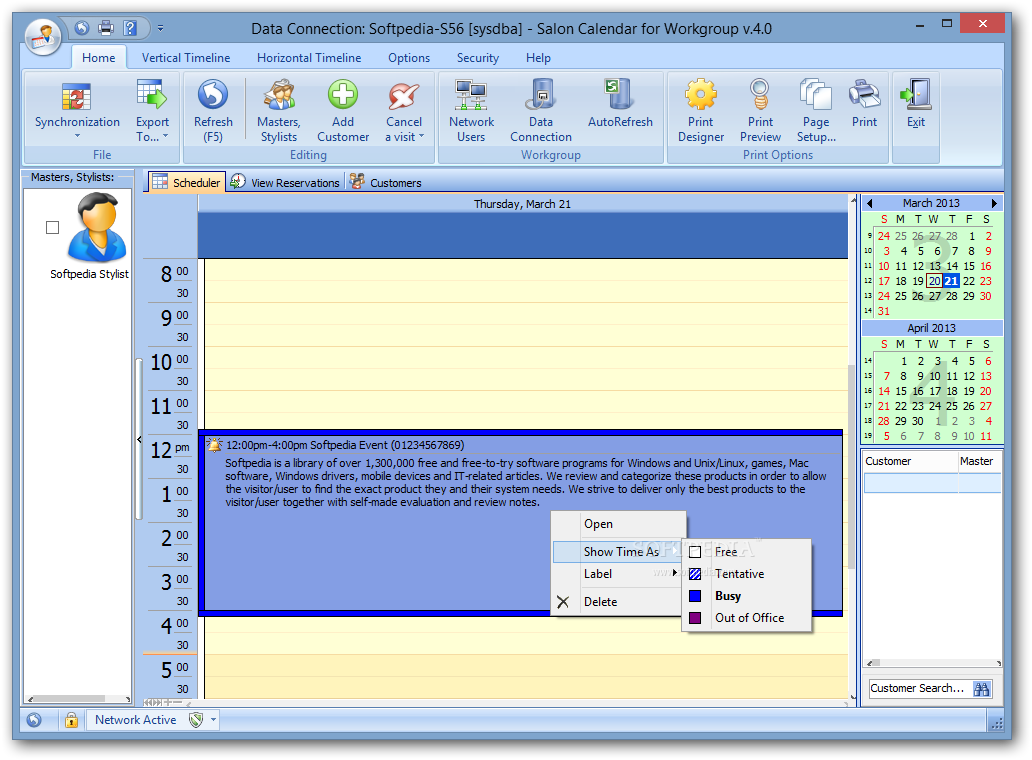Click quick access refresh icon
Viewport: 1032px width, 760px height.
[82, 28]
